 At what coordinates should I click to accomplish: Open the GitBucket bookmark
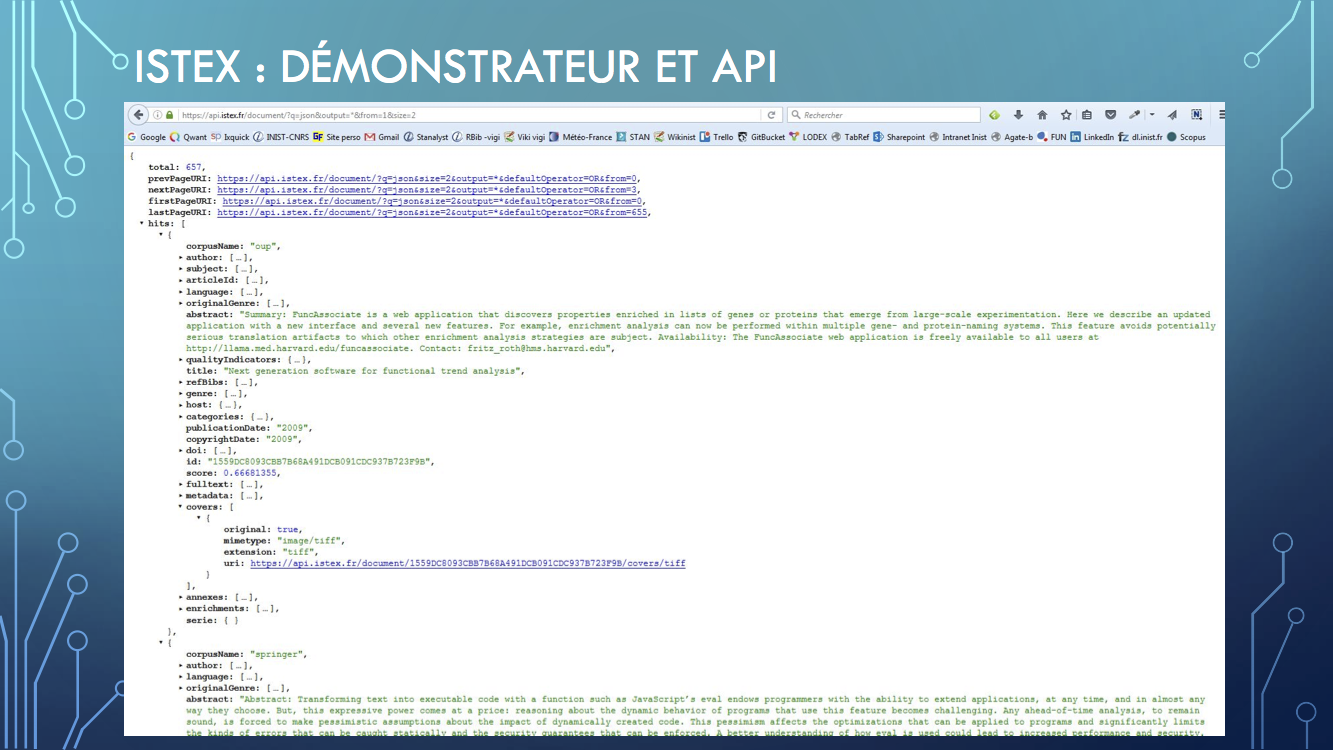click(x=761, y=137)
